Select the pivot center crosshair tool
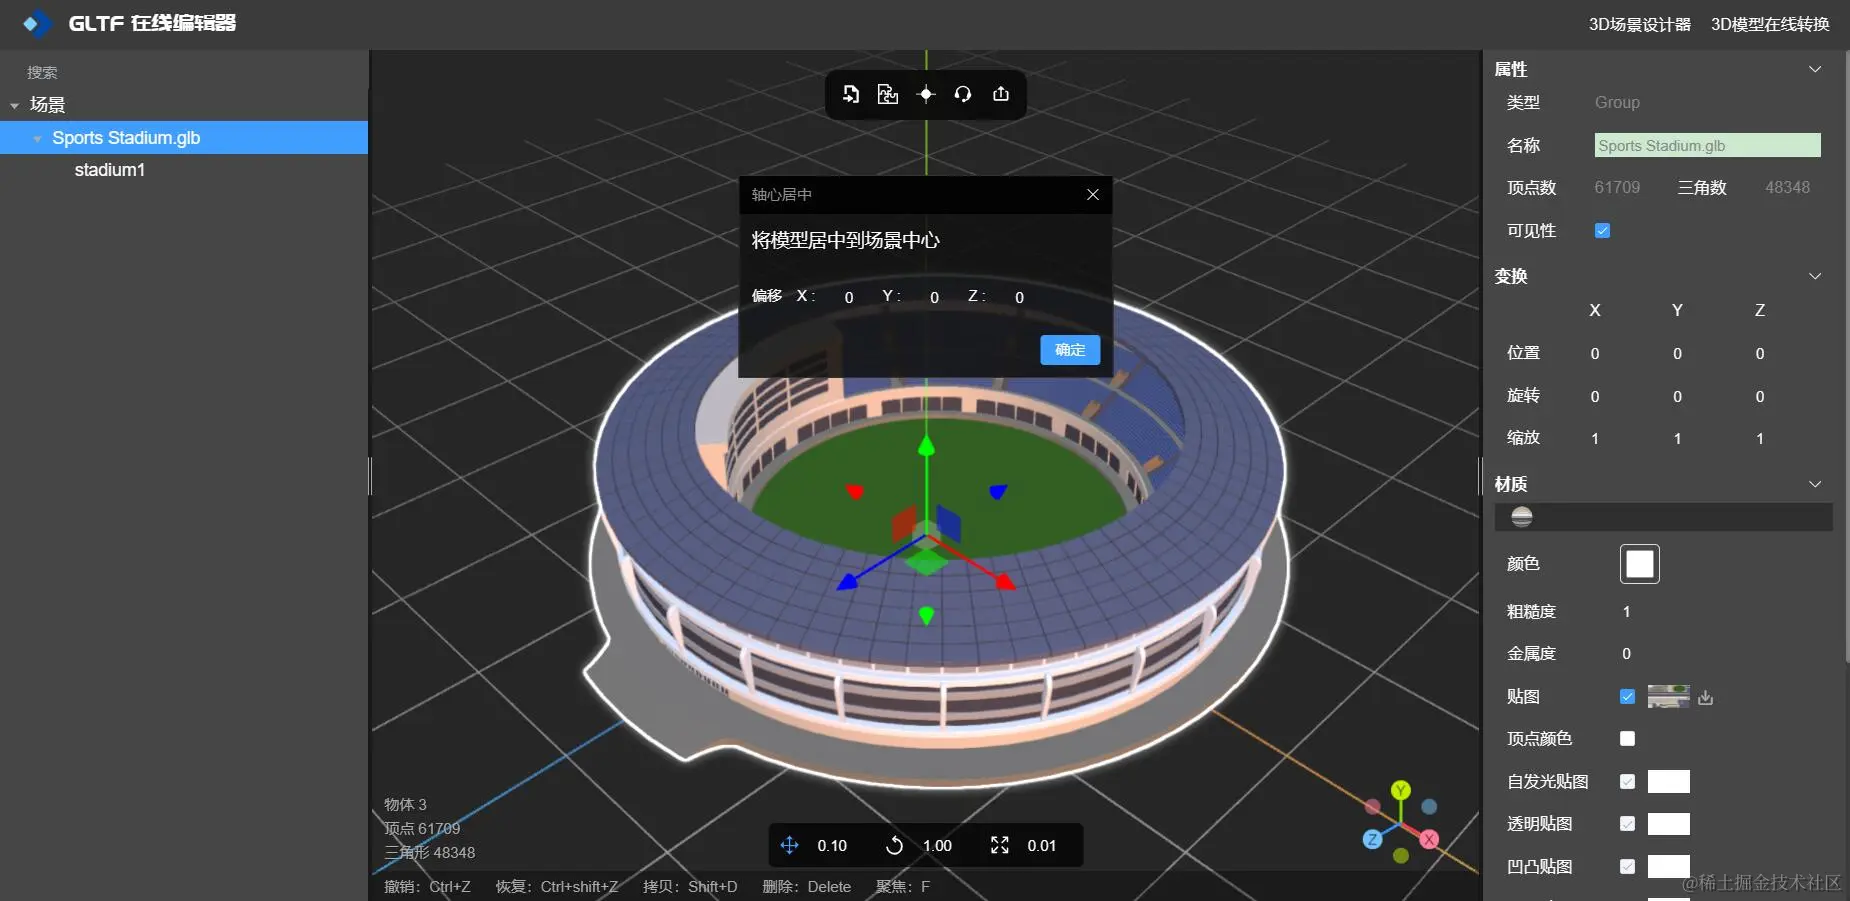This screenshot has width=1850, height=901. tap(926, 94)
